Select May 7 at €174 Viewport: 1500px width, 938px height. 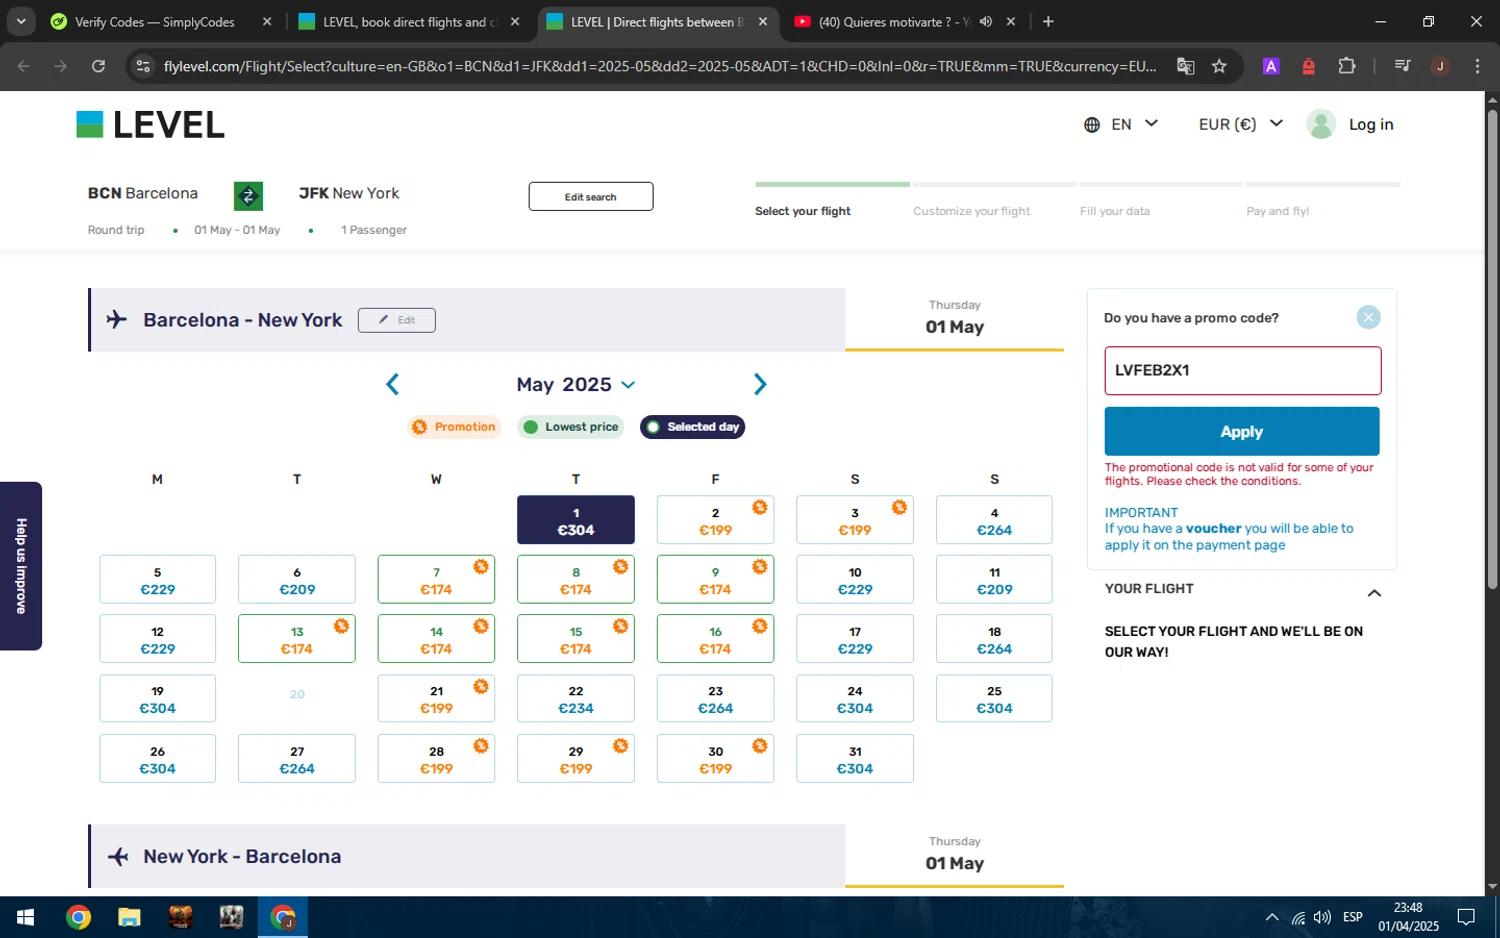tap(436, 579)
